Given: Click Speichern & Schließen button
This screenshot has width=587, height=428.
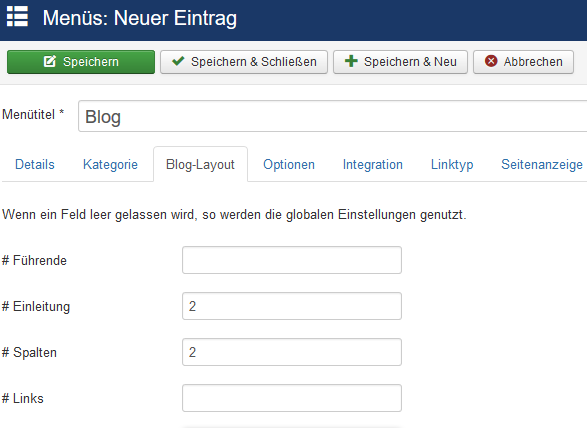Looking at the screenshot, I should (x=244, y=62).
